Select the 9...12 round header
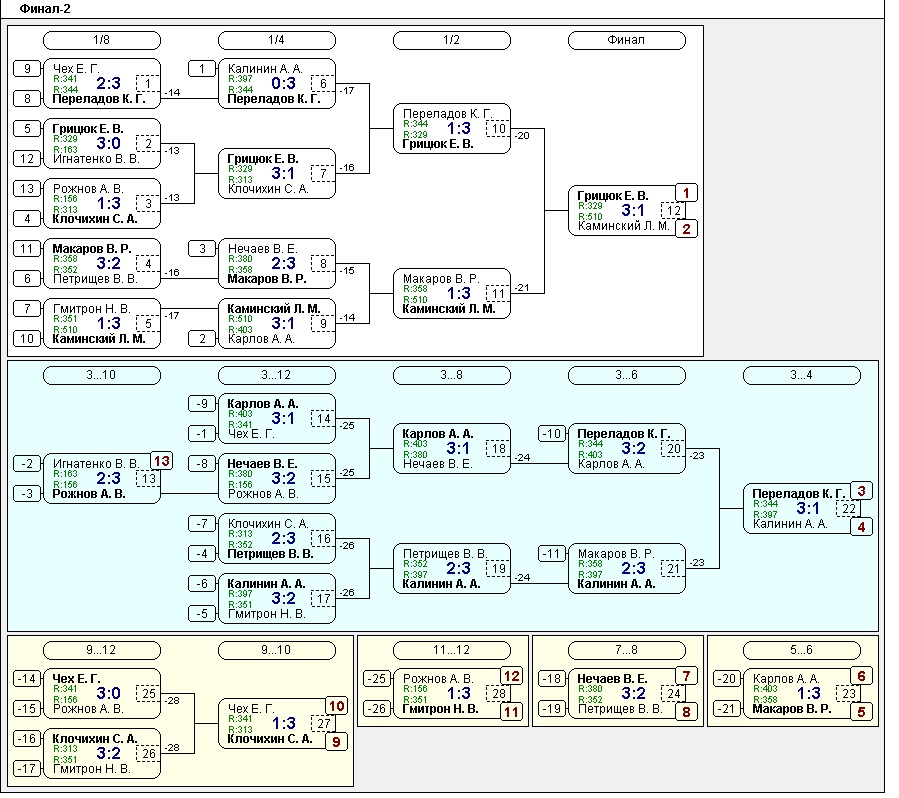 (x=101, y=650)
